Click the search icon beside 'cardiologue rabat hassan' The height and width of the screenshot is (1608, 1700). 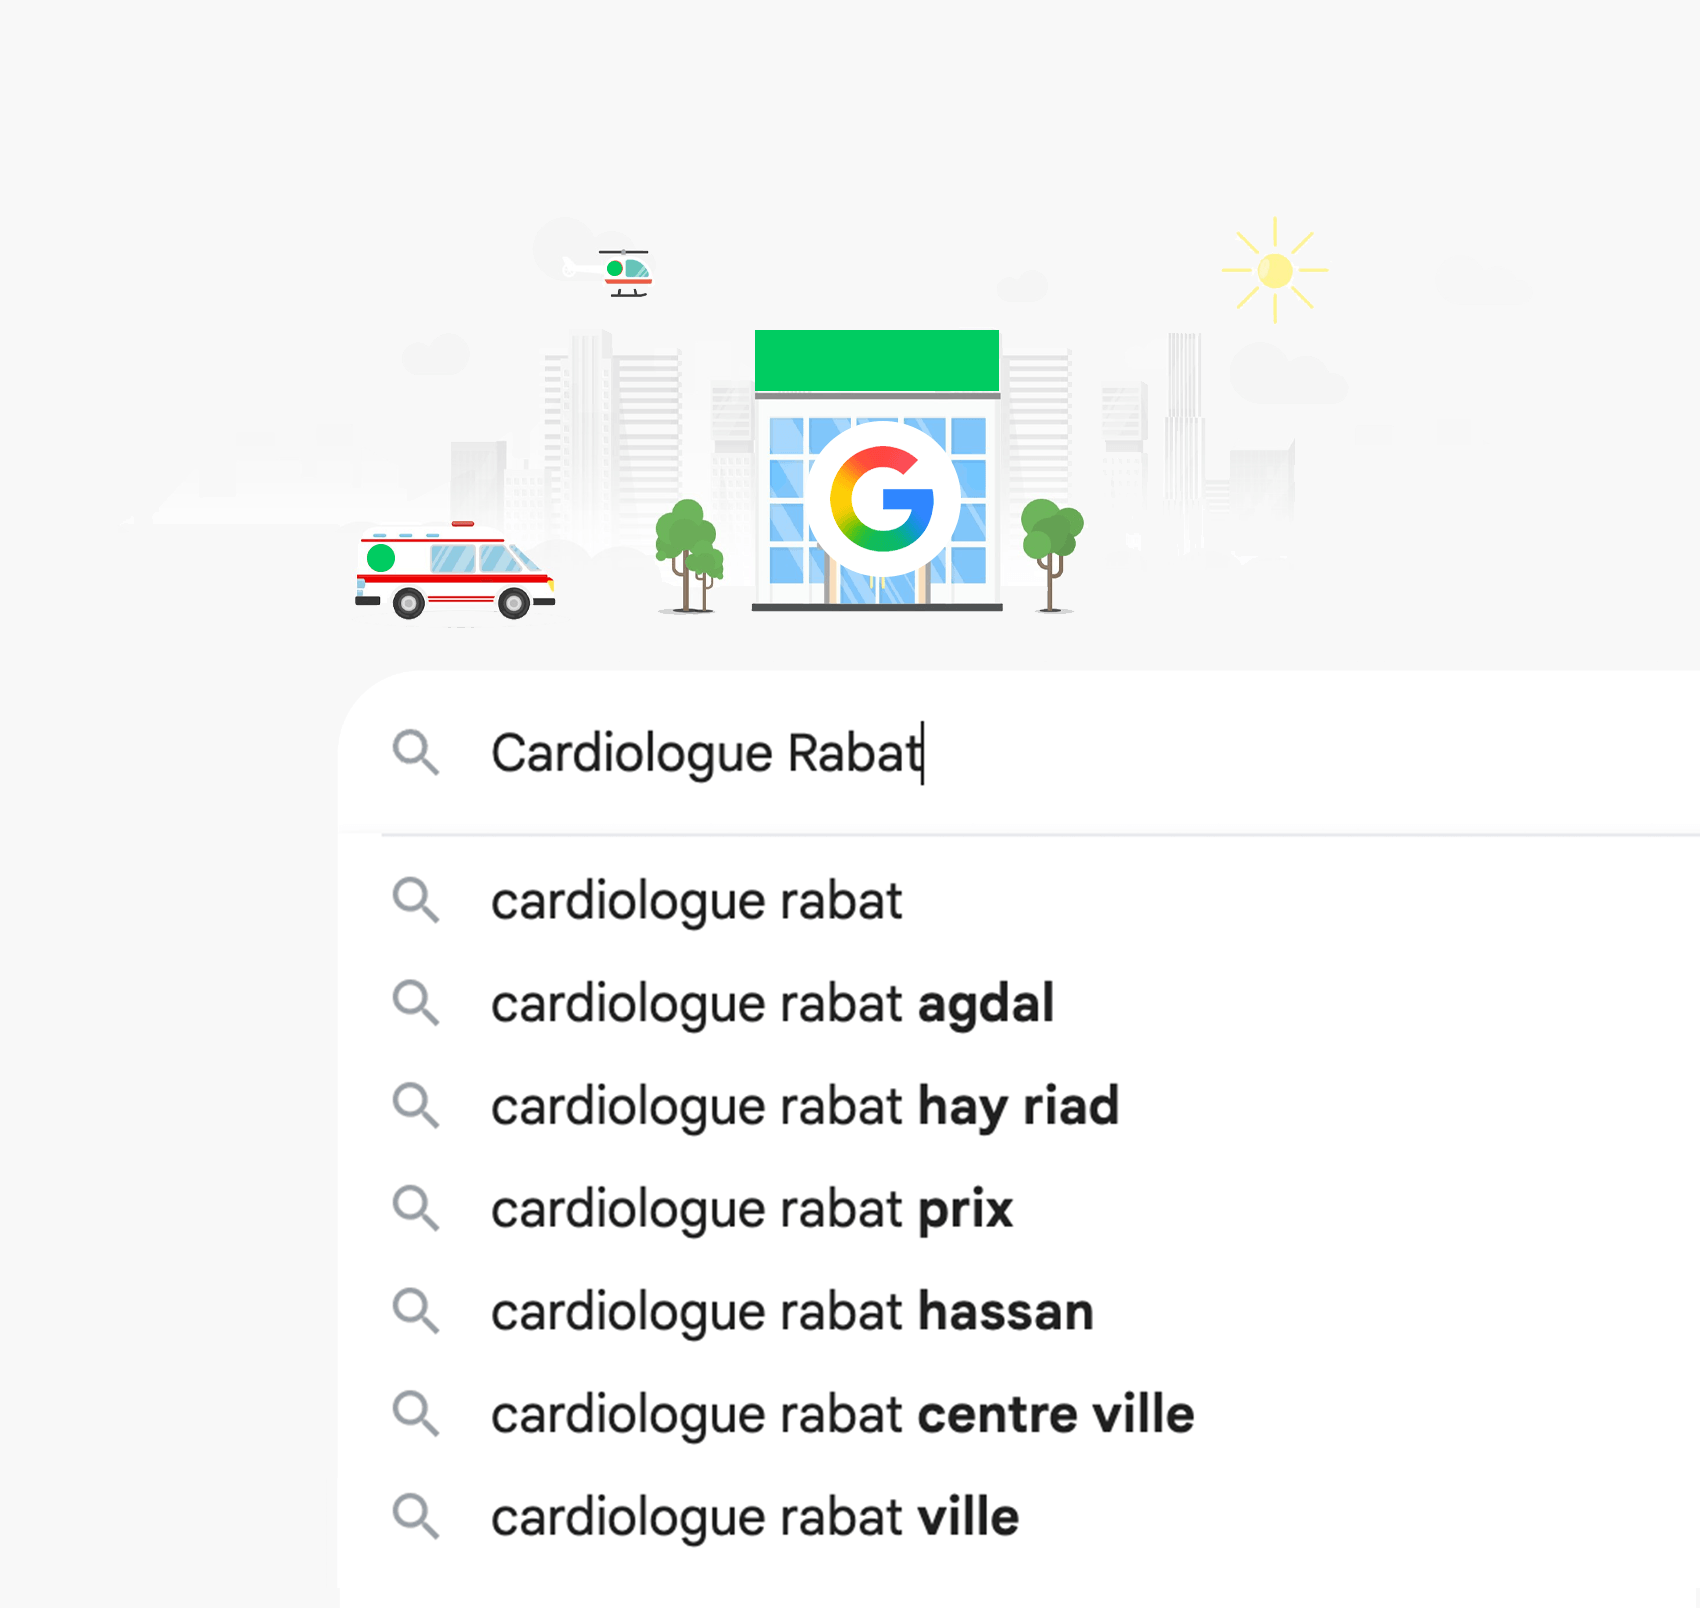(x=418, y=1311)
